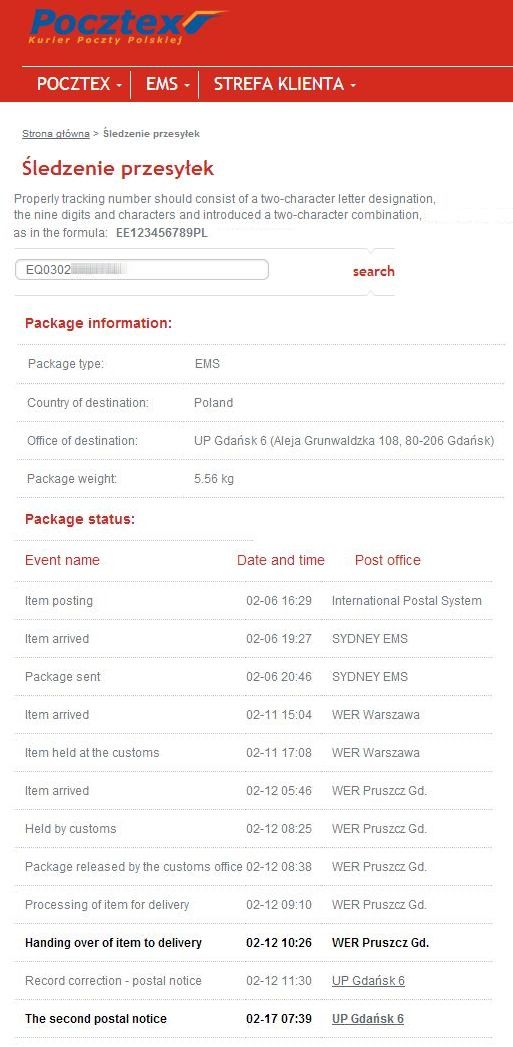Image resolution: width=513 pixels, height=1047 pixels.
Task: Click the Śledzenie przesyłek page heading
Action: [x=118, y=168]
